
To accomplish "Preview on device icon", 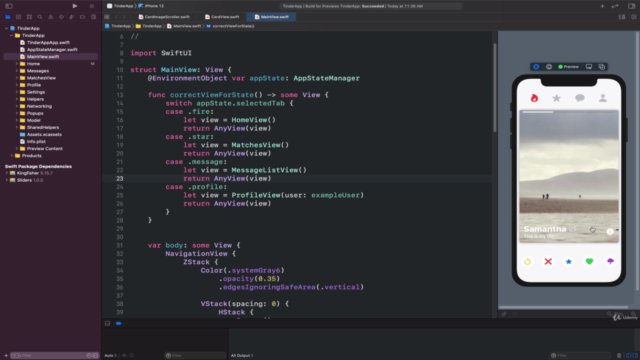I will tap(589, 67).
